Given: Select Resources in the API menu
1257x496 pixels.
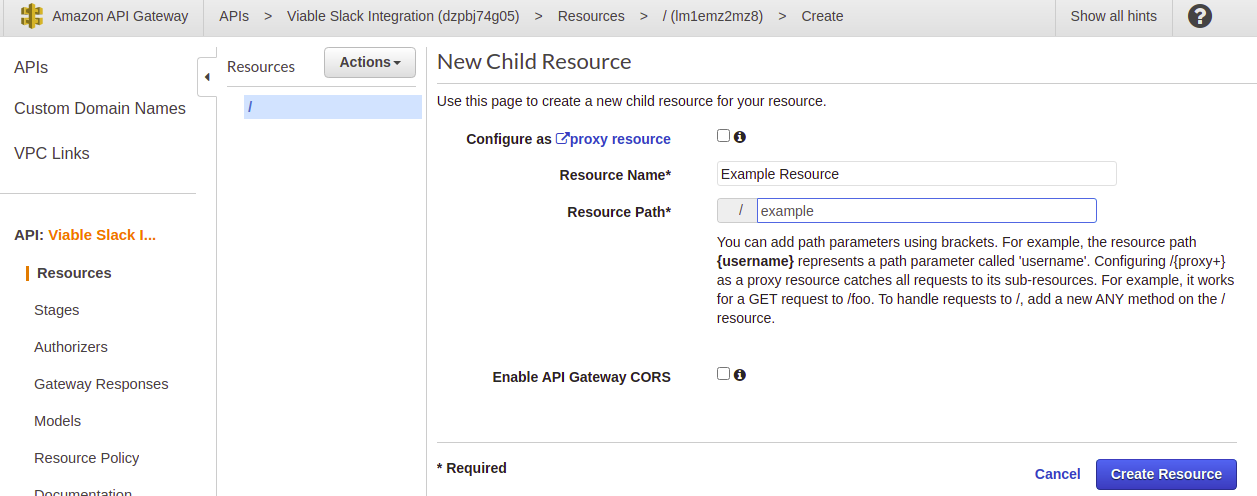Looking at the screenshot, I should pyautogui.click(x=74, y=273).
